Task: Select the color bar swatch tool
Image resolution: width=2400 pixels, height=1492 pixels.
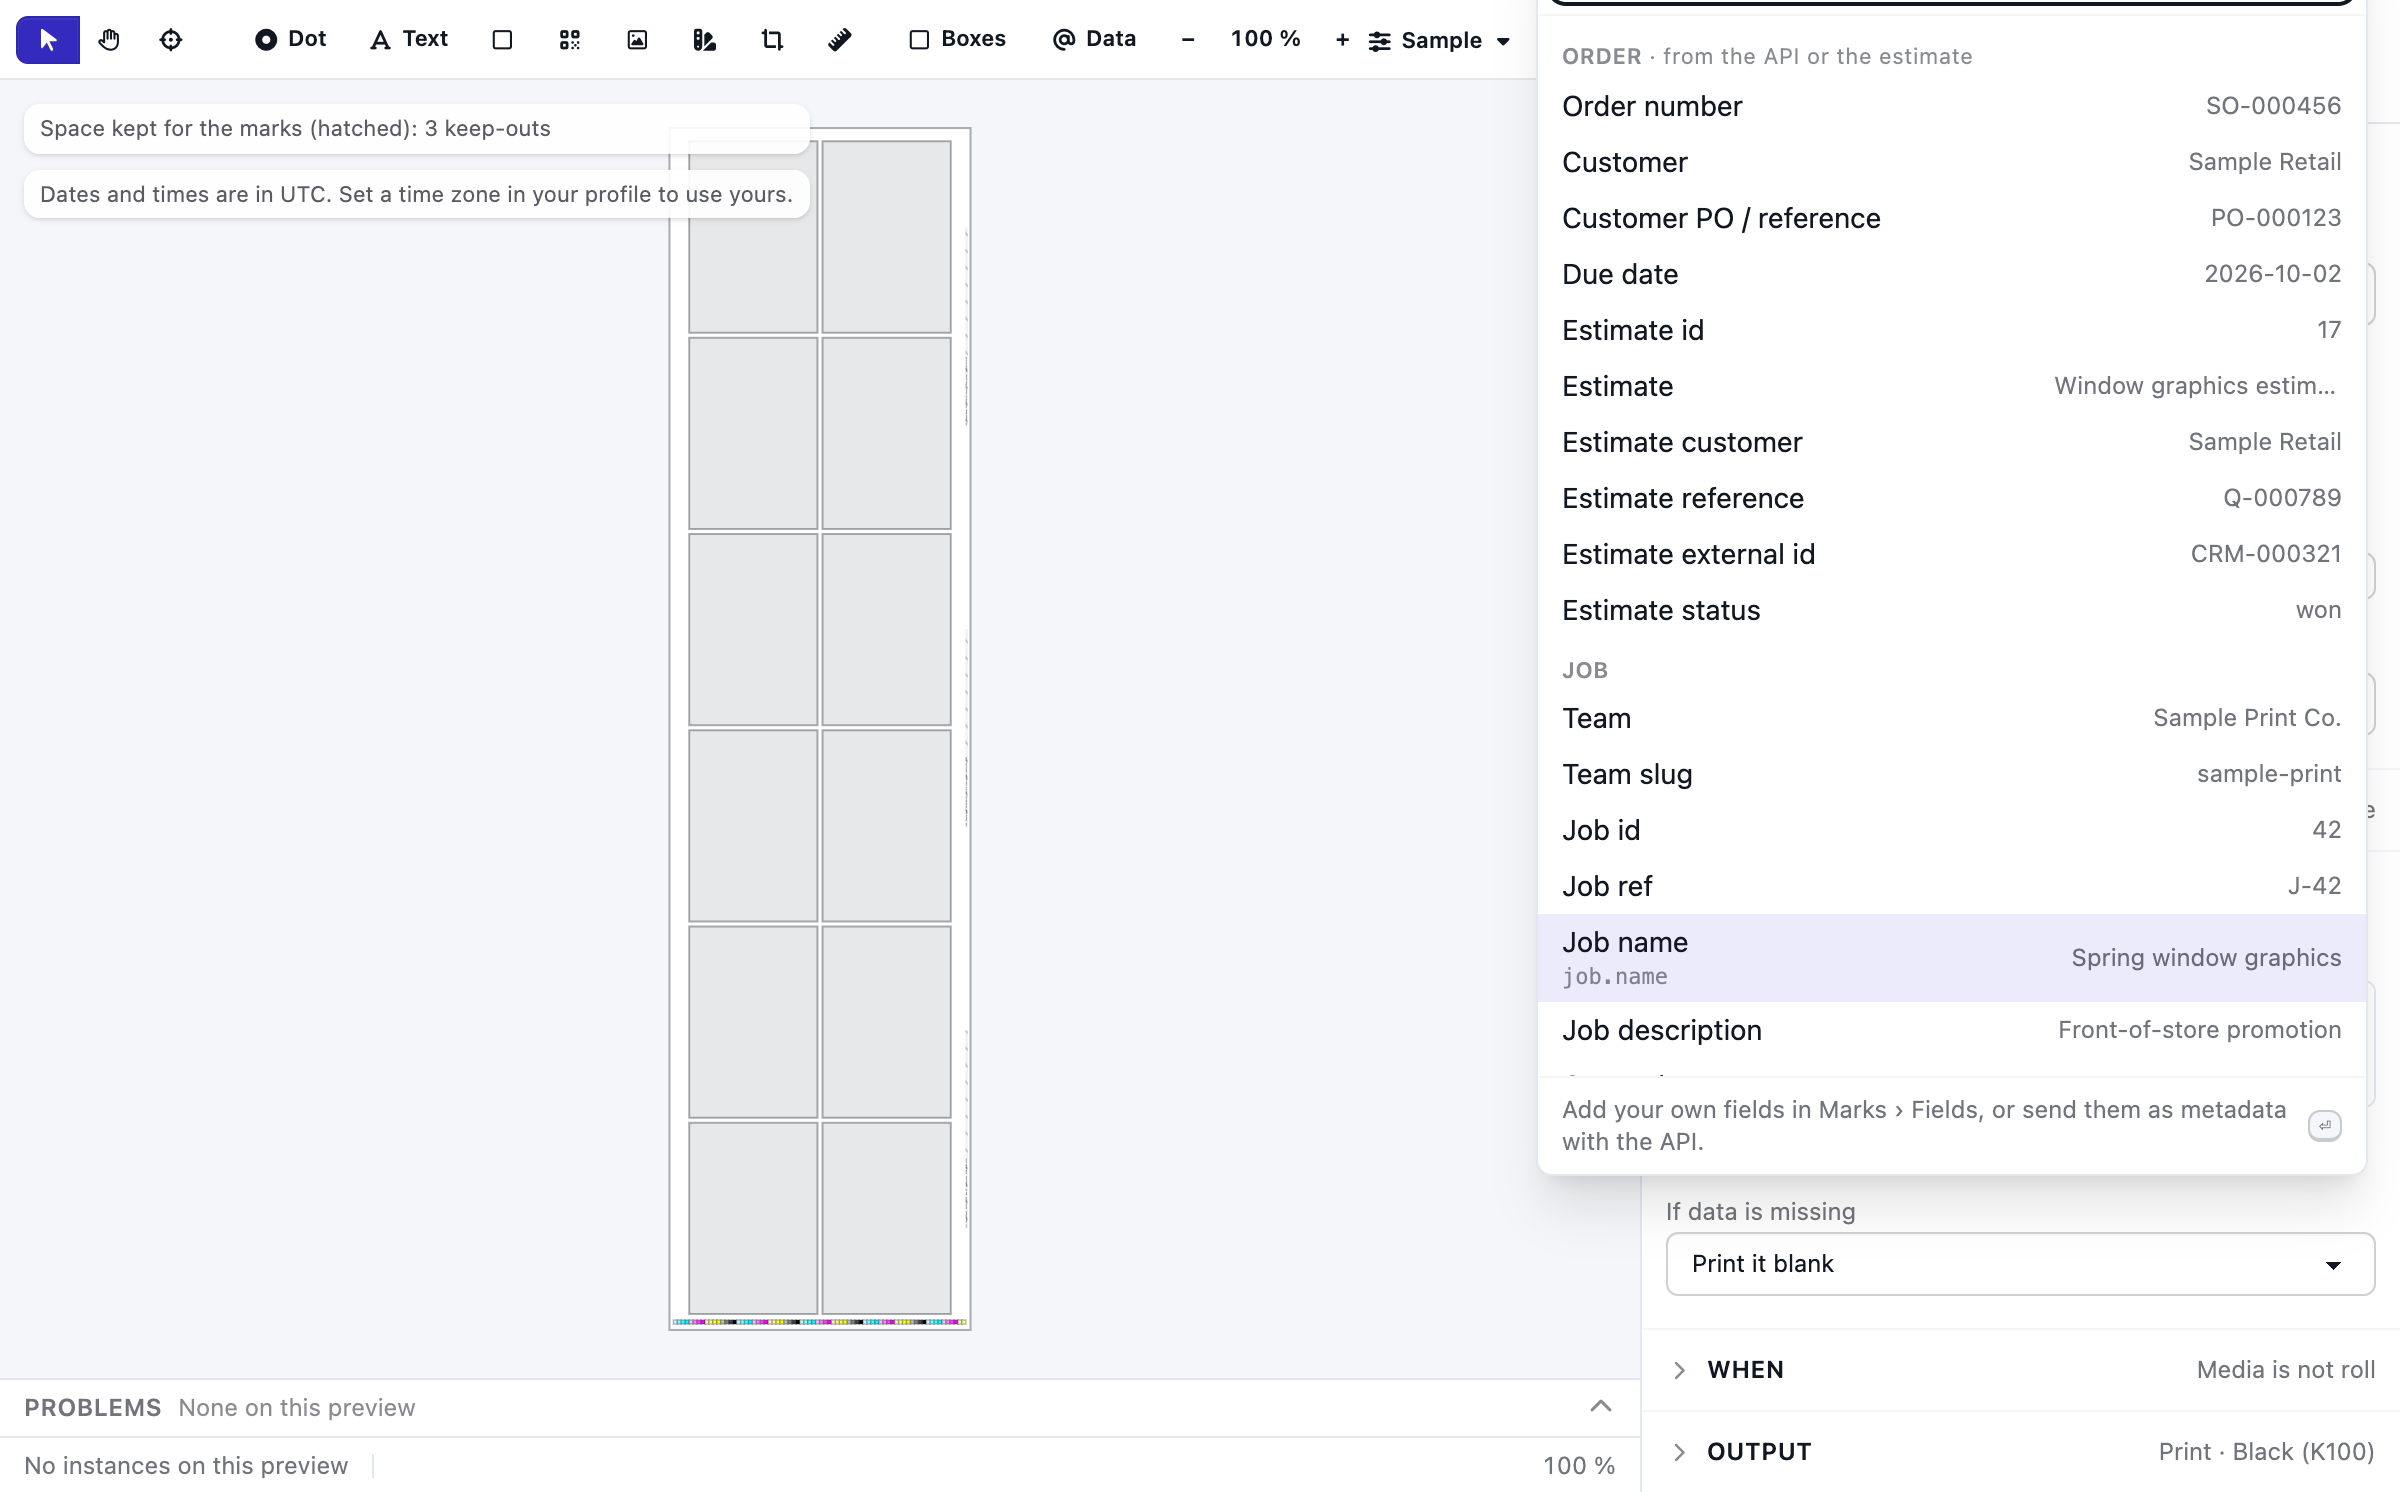Action: [704, 39]
